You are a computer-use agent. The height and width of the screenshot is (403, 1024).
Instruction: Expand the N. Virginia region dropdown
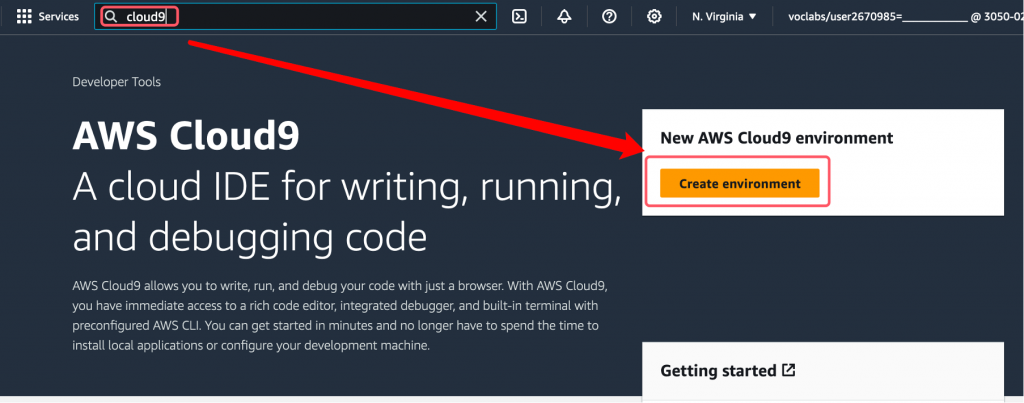point(724,17)
